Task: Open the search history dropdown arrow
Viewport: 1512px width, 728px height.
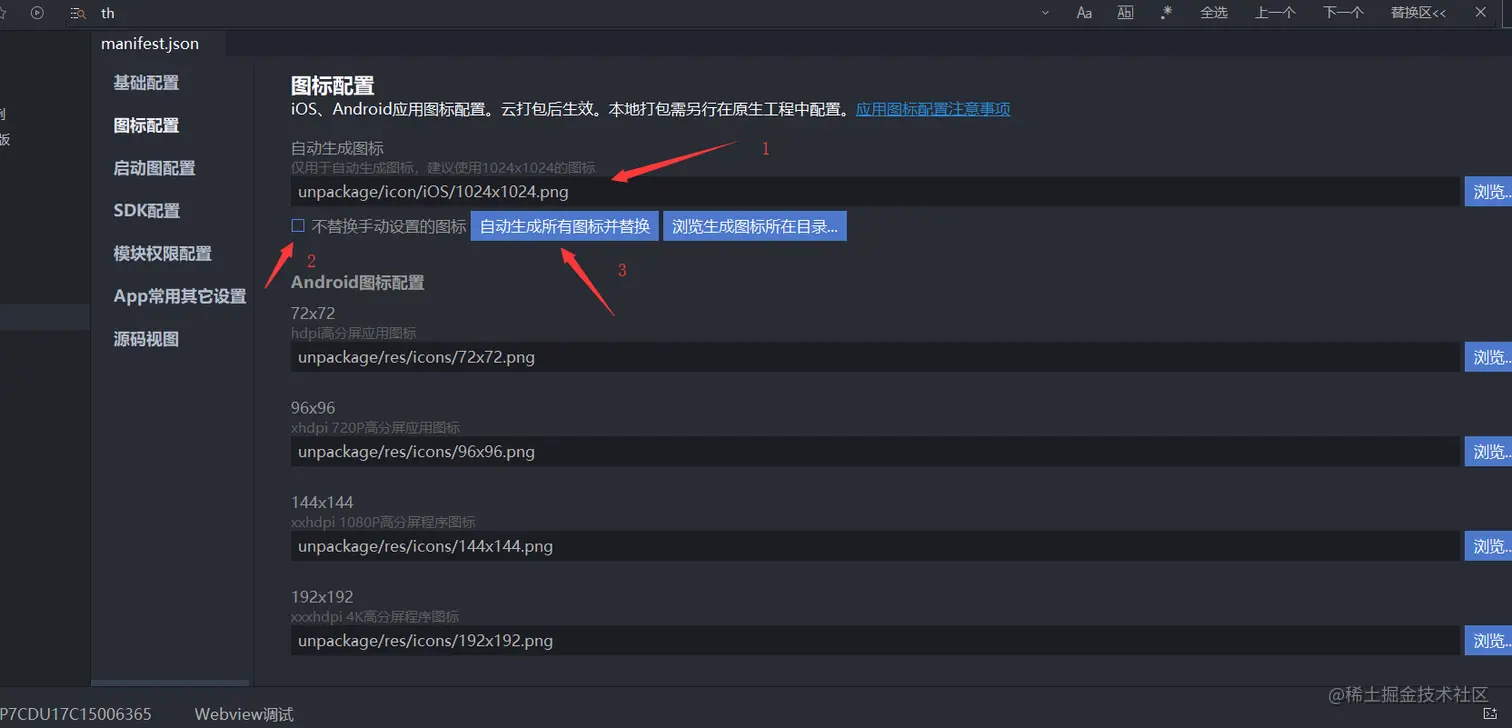Action: click(x=1045, y=13)
